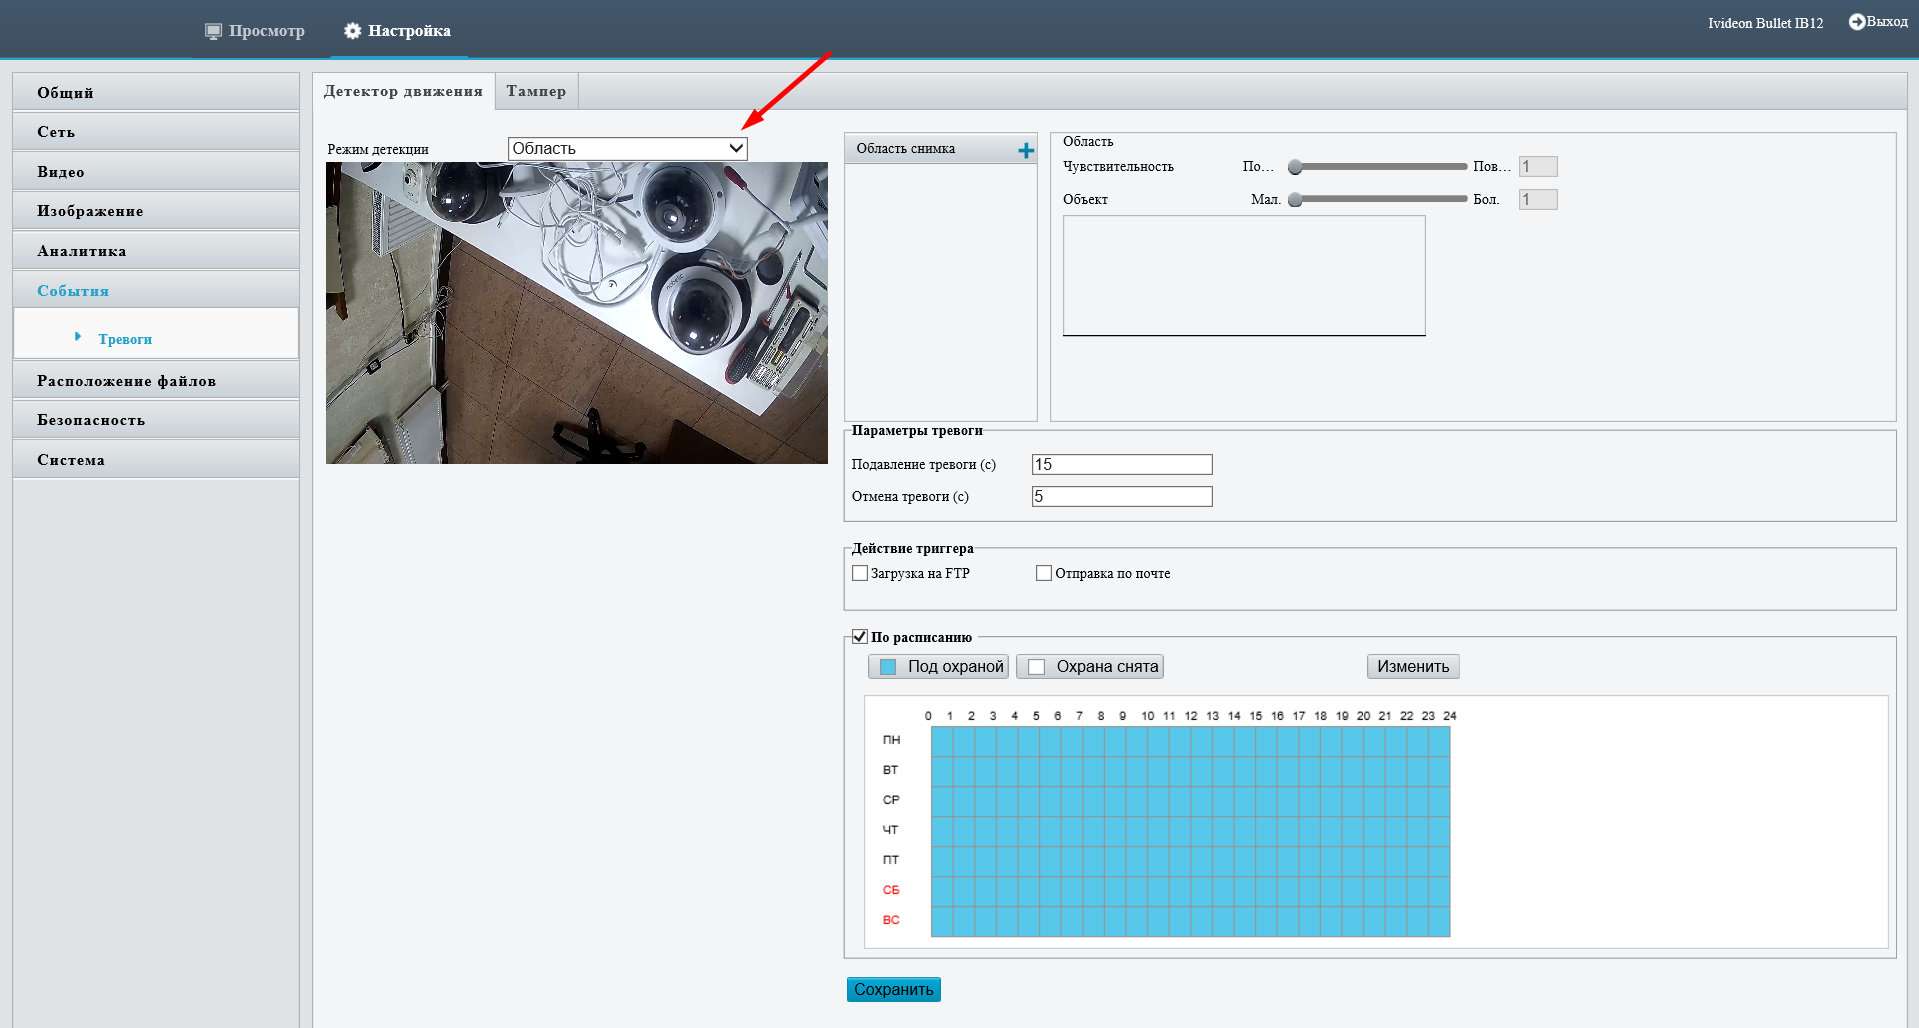The height and width of the screenshot is (1028, 1919).
Task: Click the Чувствительность value field
Action: (x=1538, y=167)
